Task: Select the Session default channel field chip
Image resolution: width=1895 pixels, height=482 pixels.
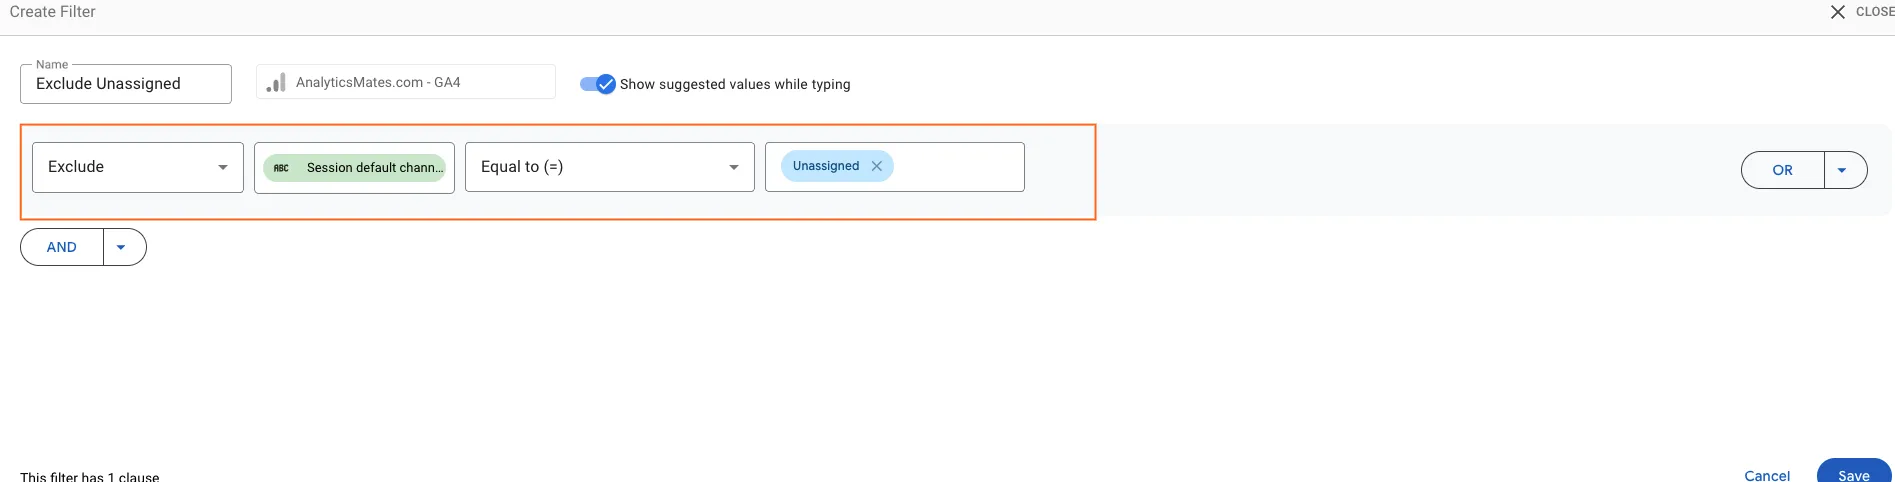Action: point(355,168)
